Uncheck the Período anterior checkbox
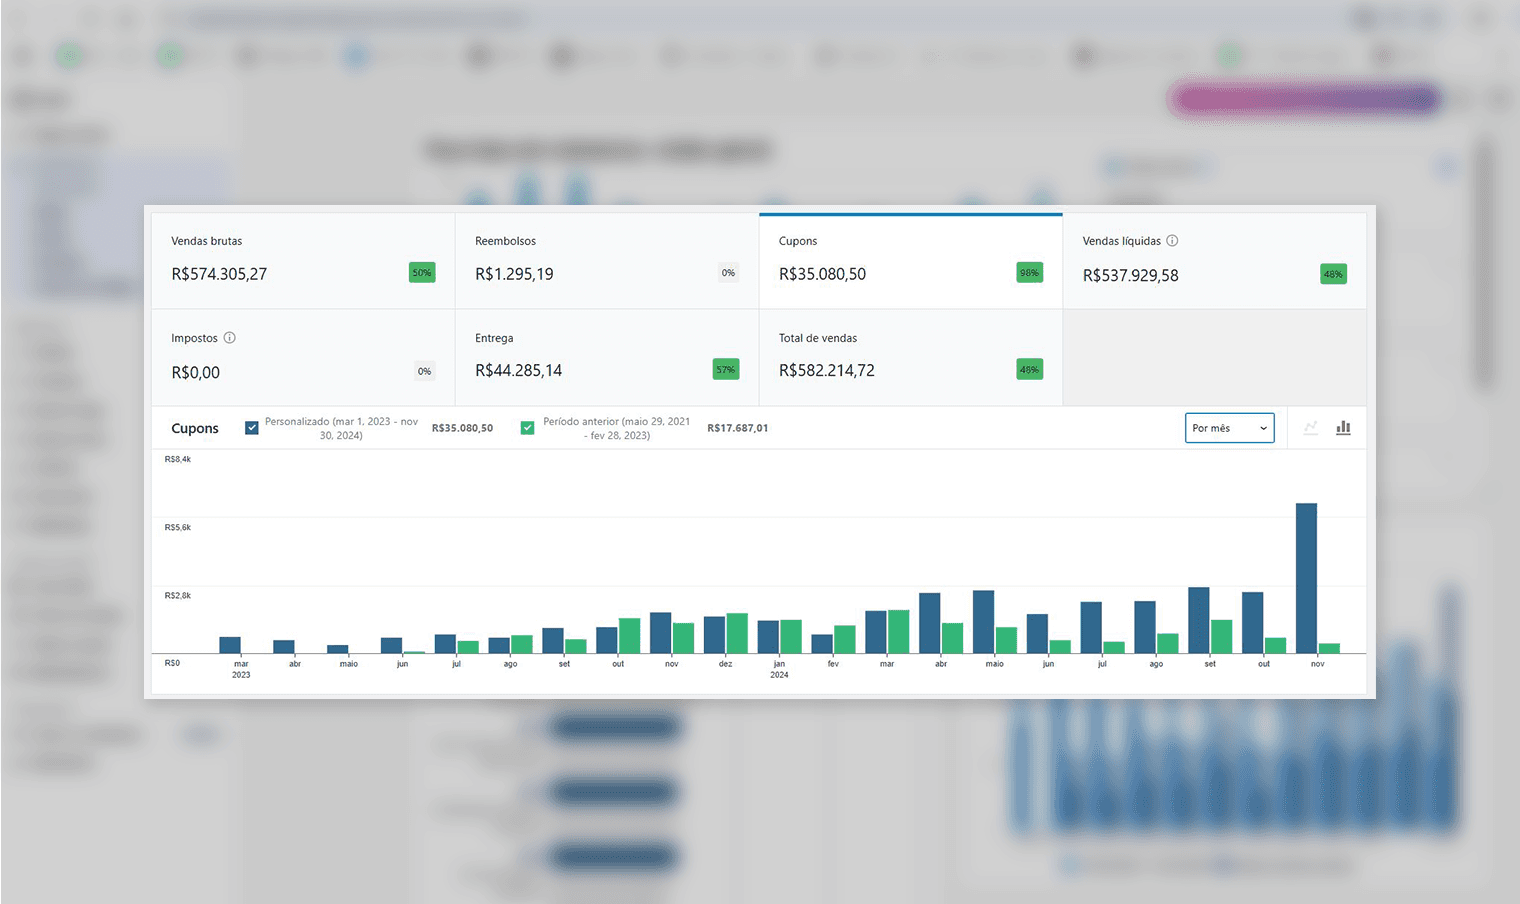1520x904 pixels. coord(527,428)
